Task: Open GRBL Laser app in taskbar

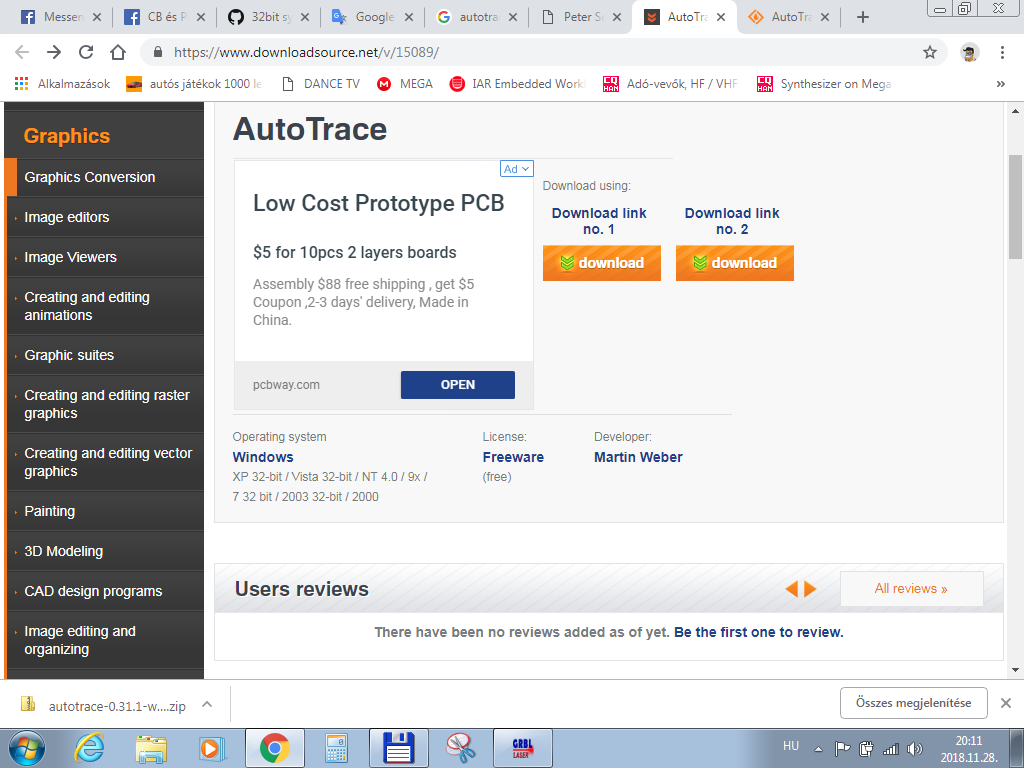Action: 522,748
